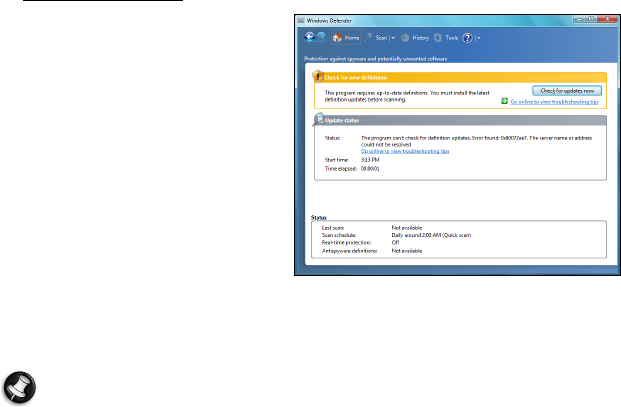Click the Antispyware definitions 'Not available' value
The image size is (621, 407).
point(407,251)
